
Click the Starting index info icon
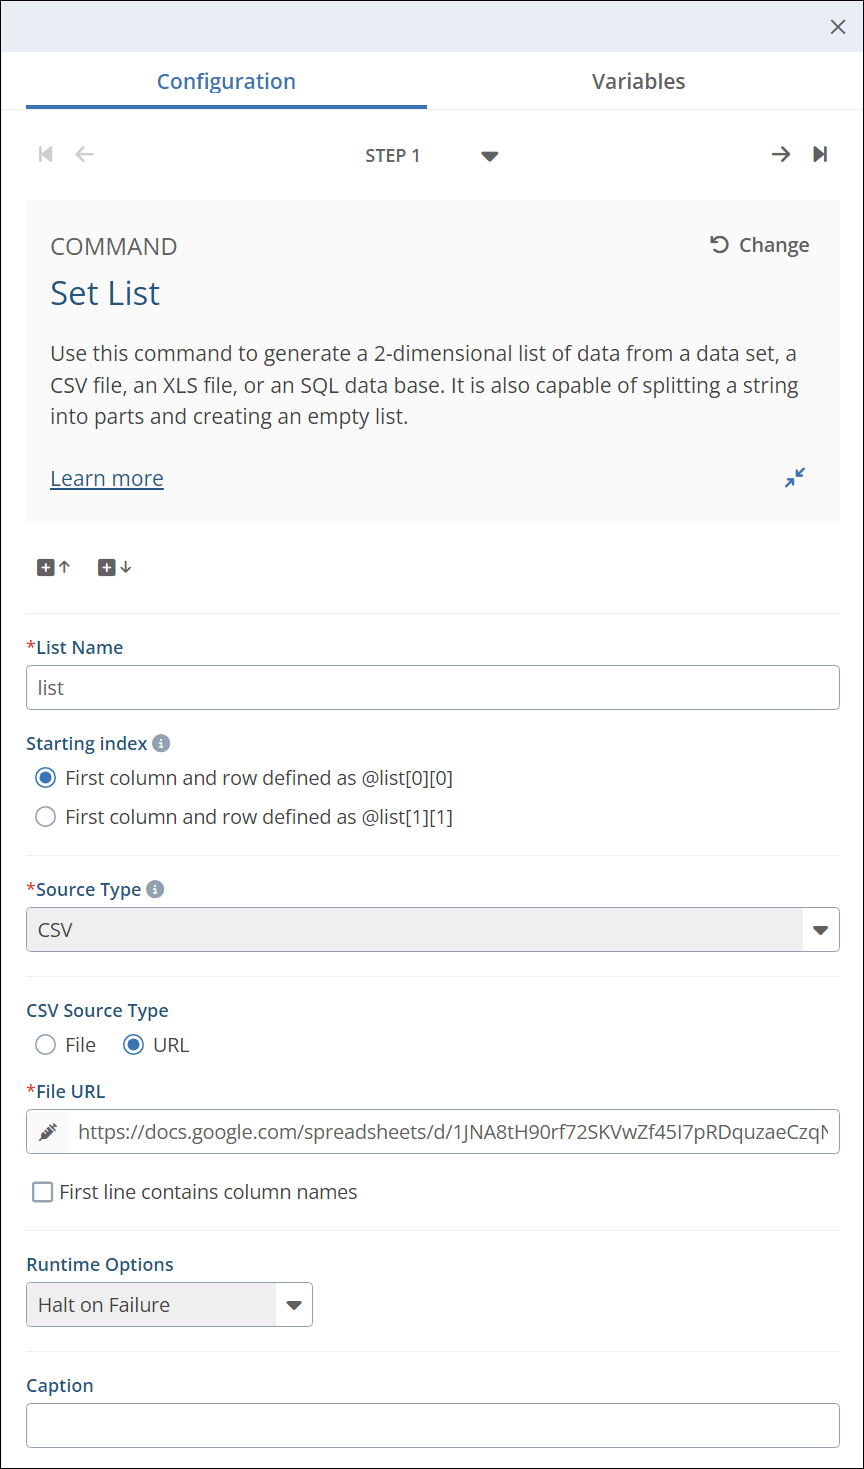[161, 743]
